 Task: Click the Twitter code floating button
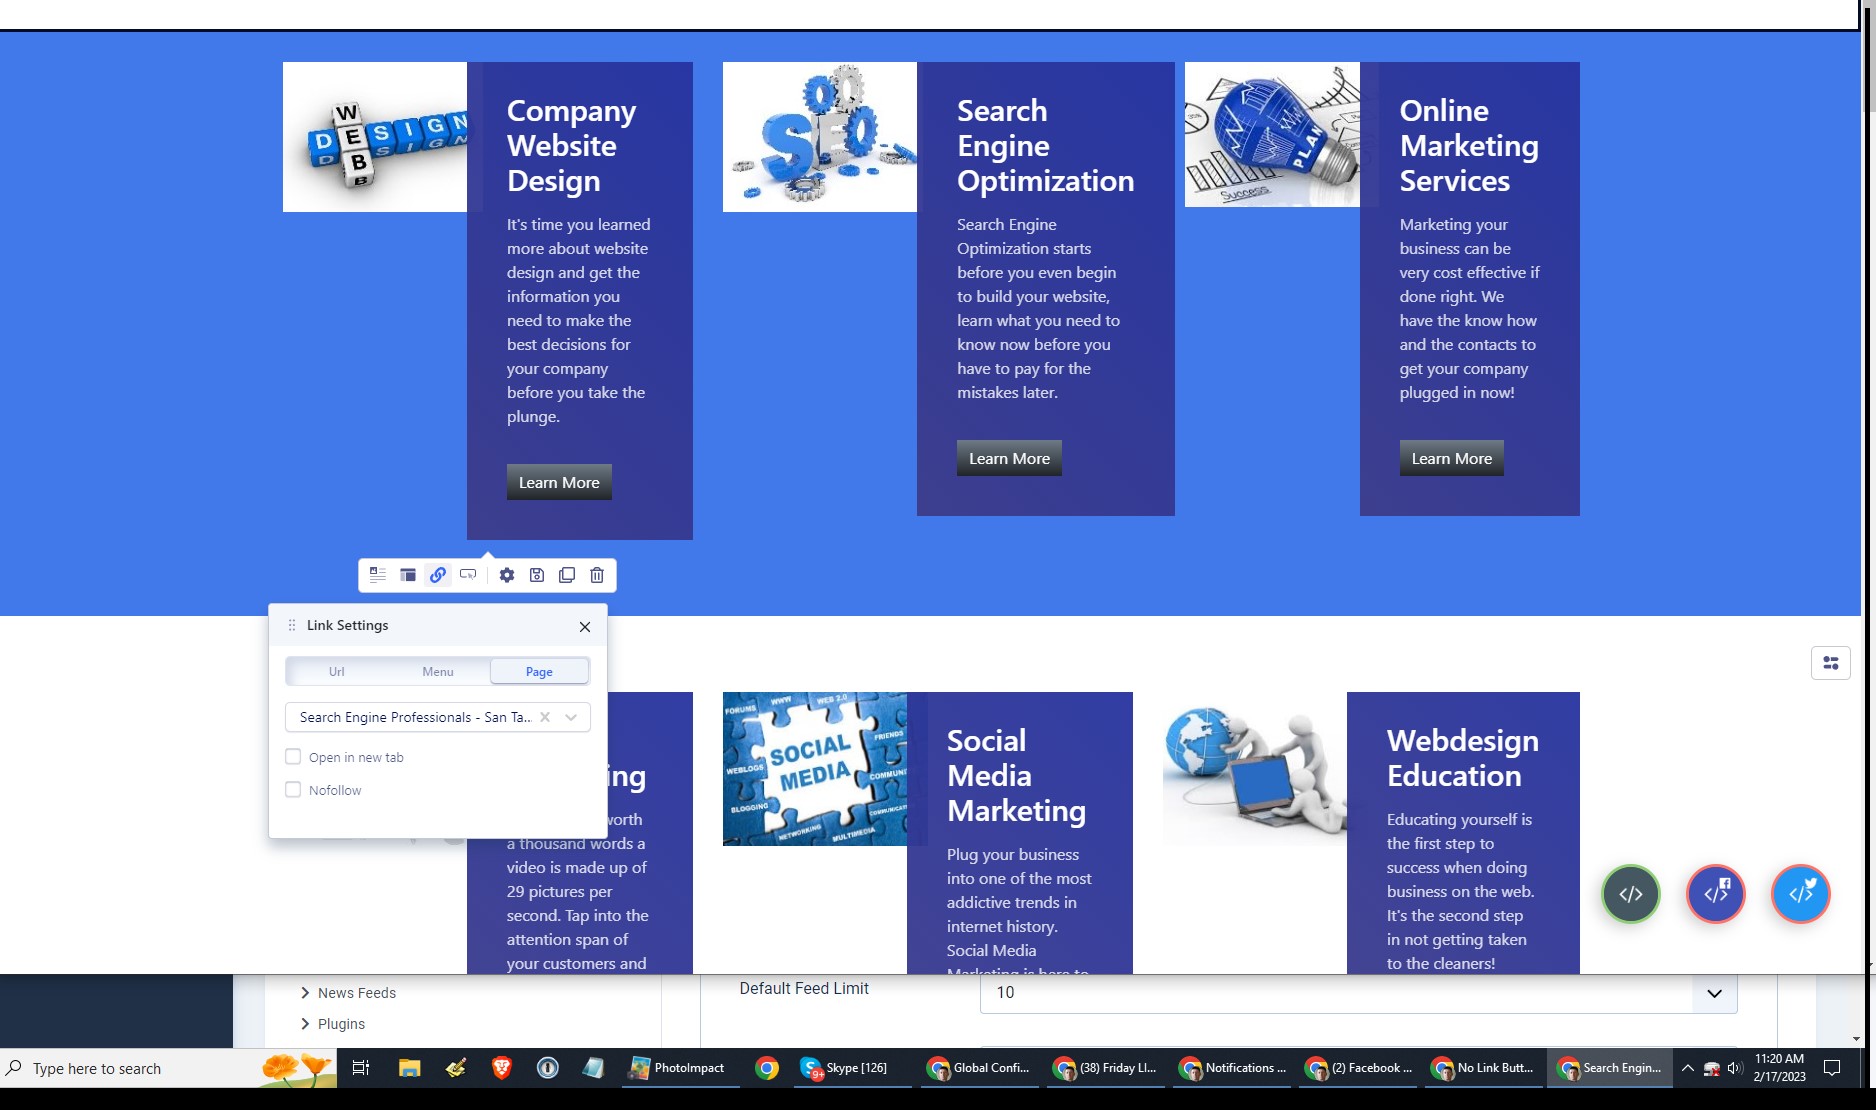pyautogui.click(x=1800, y=894)
